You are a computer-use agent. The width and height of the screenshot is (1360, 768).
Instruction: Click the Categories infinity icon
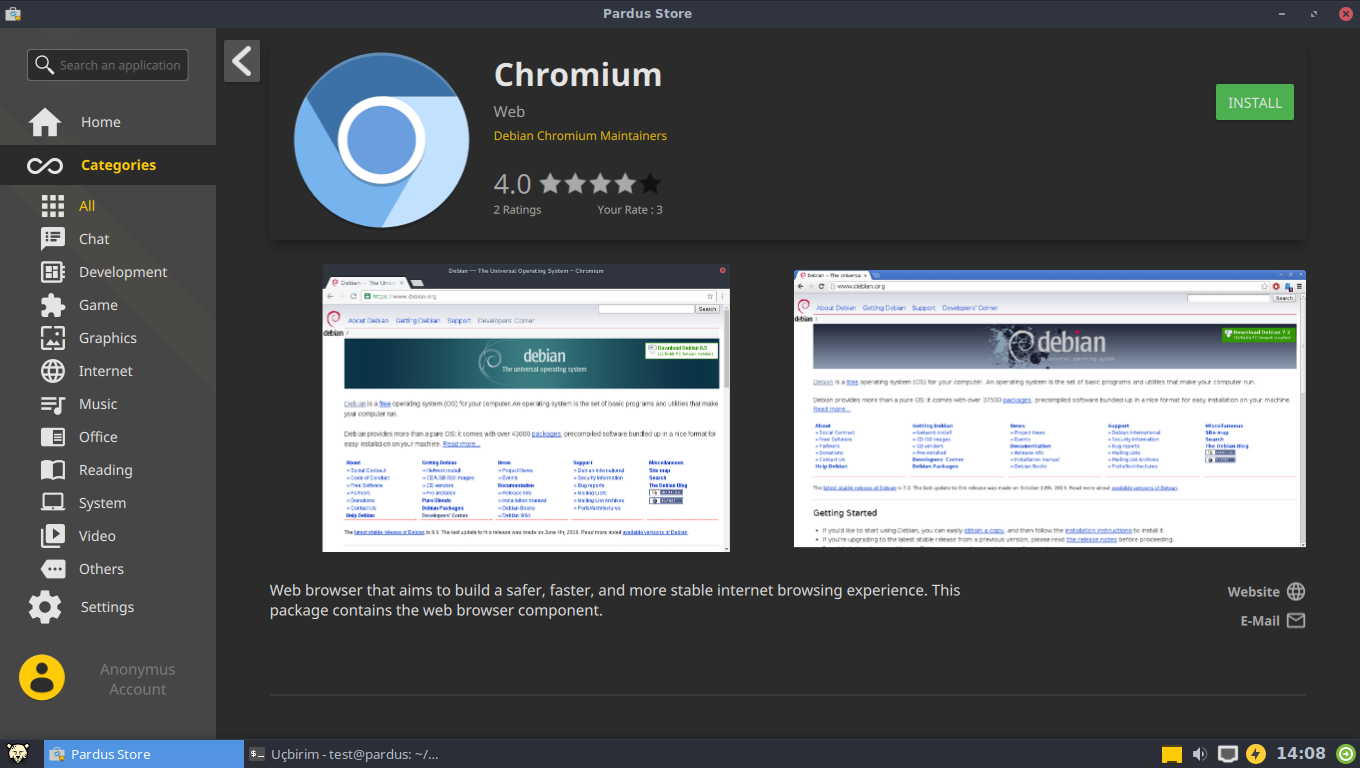tap(45, 165)
